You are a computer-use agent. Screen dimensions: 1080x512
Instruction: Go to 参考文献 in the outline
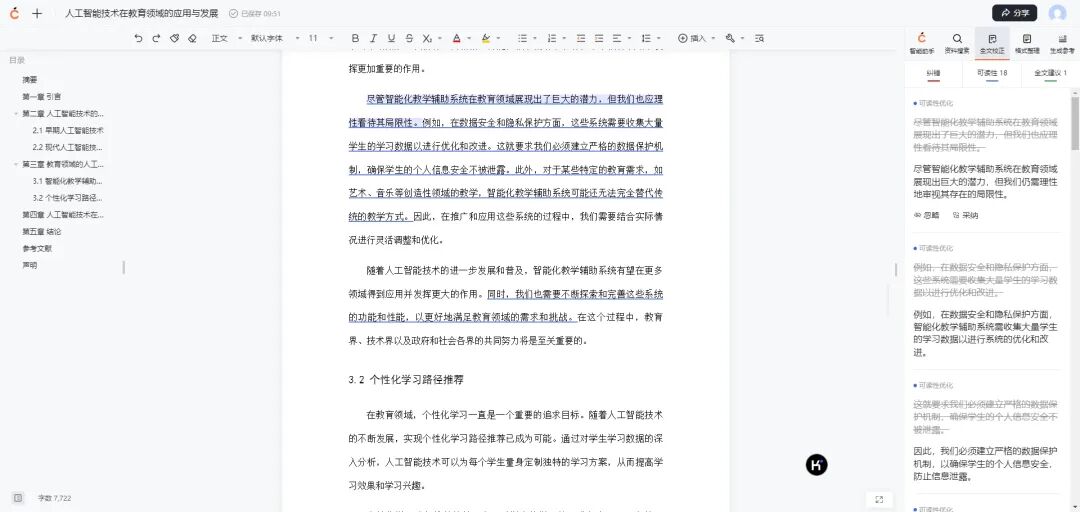tap(37, 249)
